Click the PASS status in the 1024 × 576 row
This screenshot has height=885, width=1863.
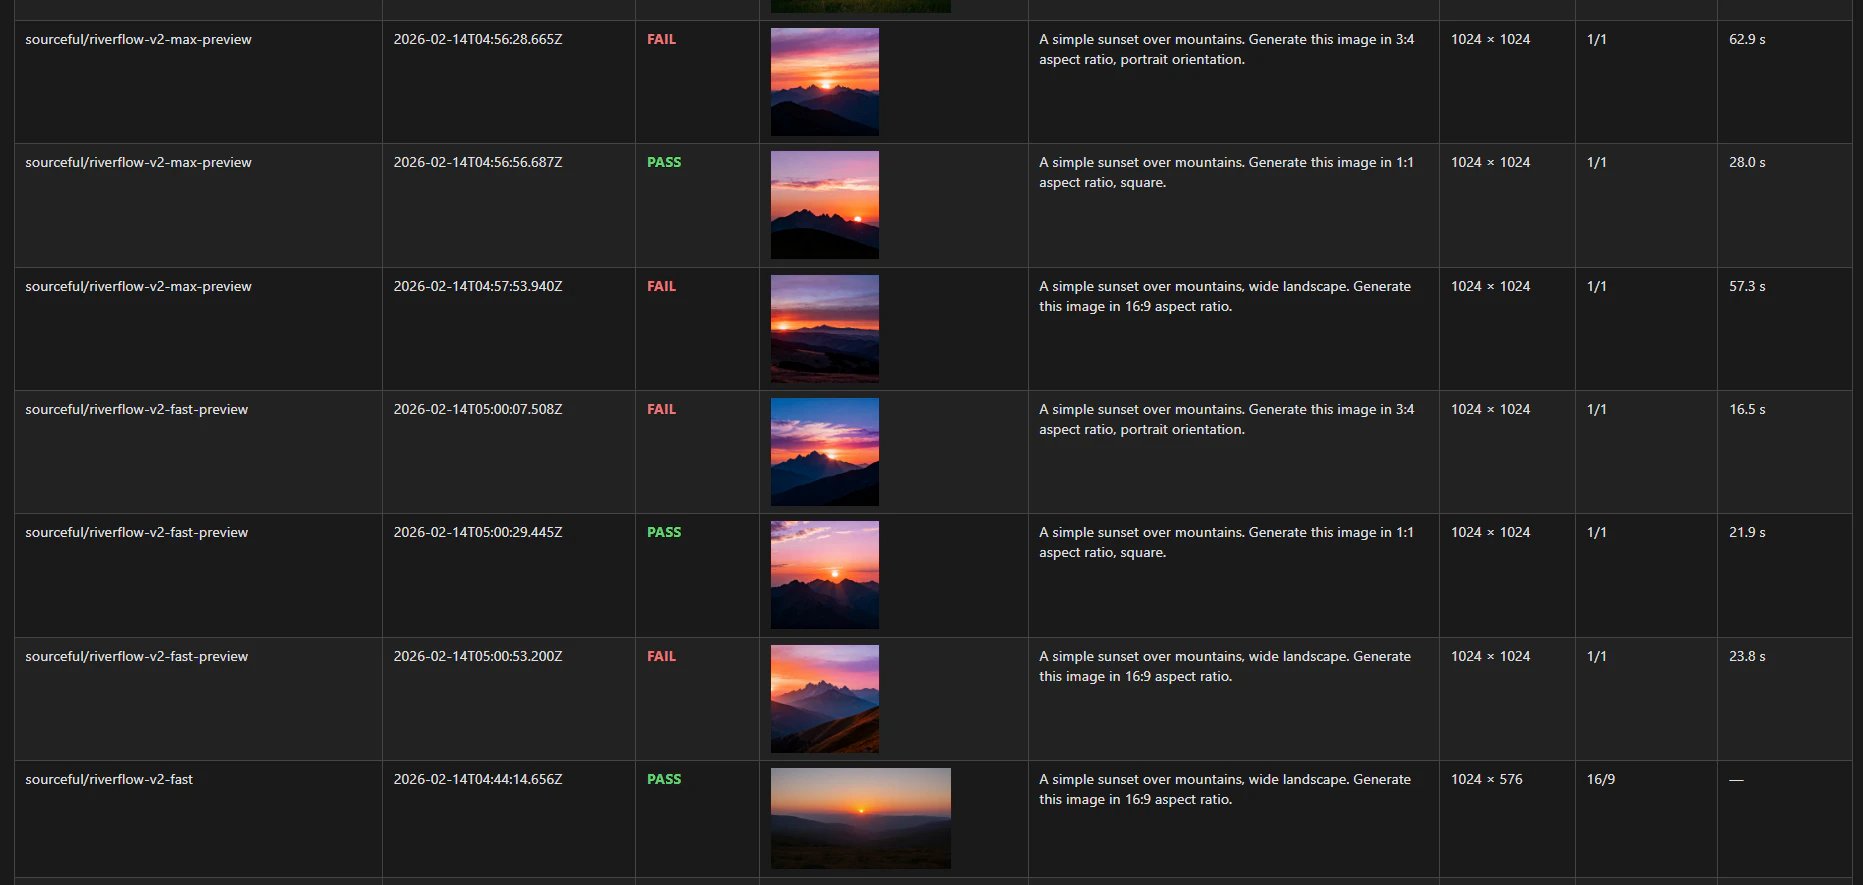[664, 779]
